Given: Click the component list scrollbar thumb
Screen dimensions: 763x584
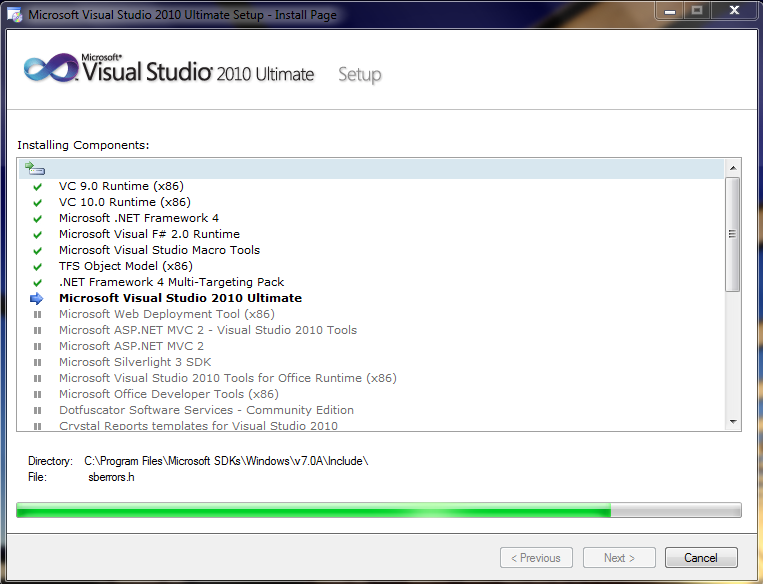Looking at the screenshot, I should 732,235.
